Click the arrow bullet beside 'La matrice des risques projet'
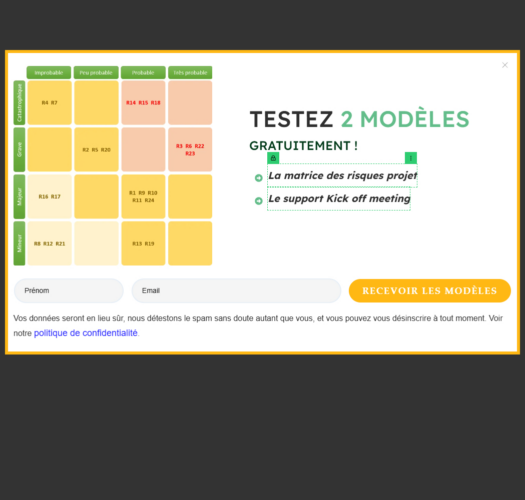Screen dimensions: 525x500 (x=258, y=178)
